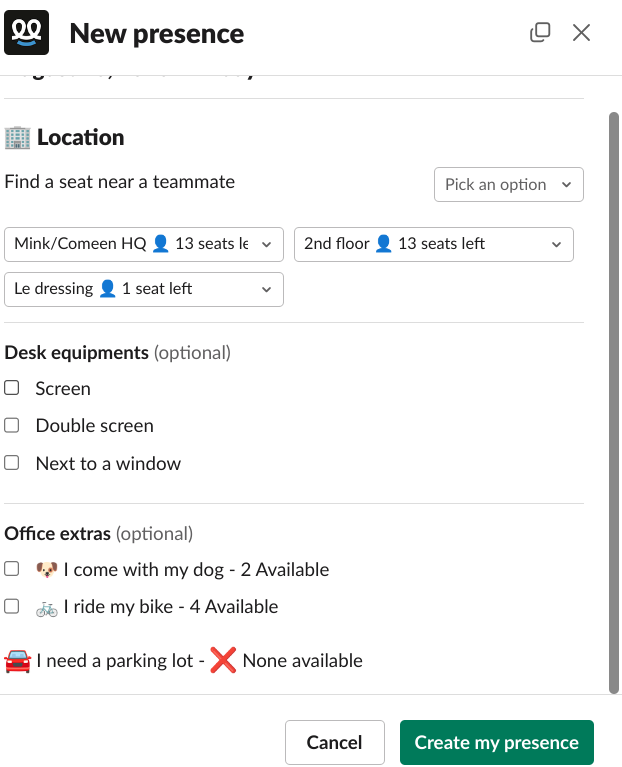Open the modal in a new window icon

pyautogui.click(x=540, y=33)
